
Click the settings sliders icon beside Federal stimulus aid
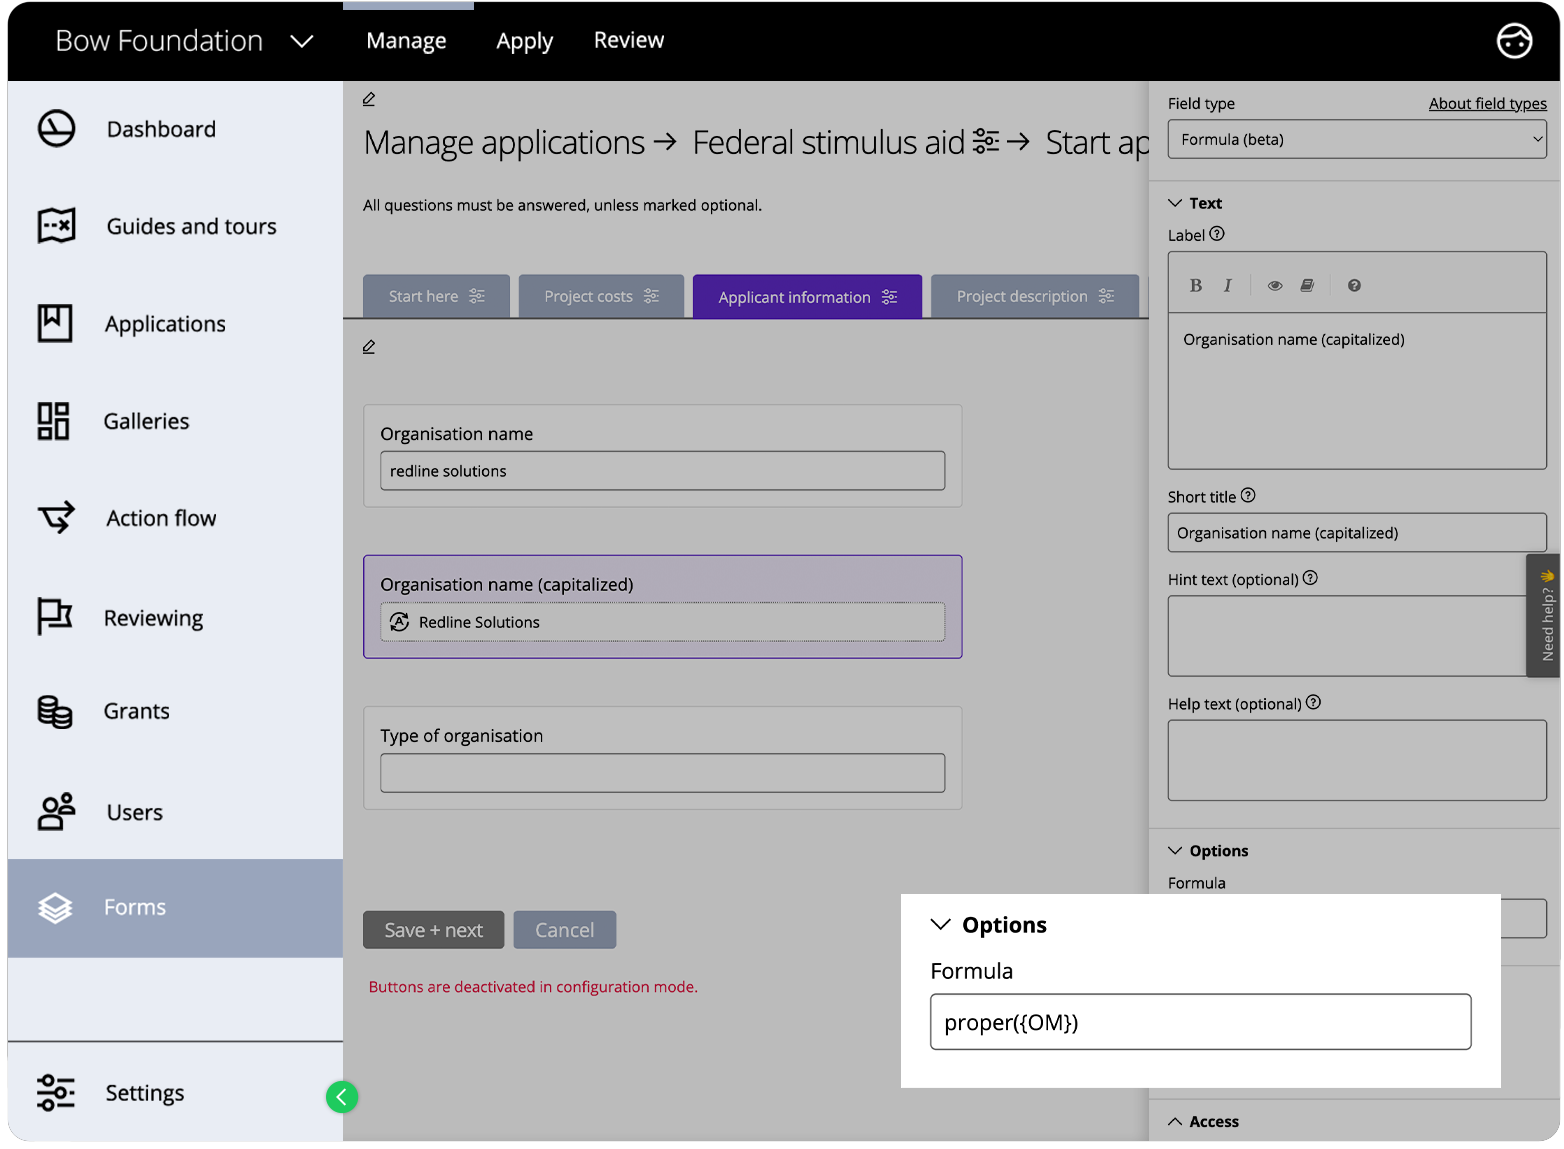coord(985,142)
